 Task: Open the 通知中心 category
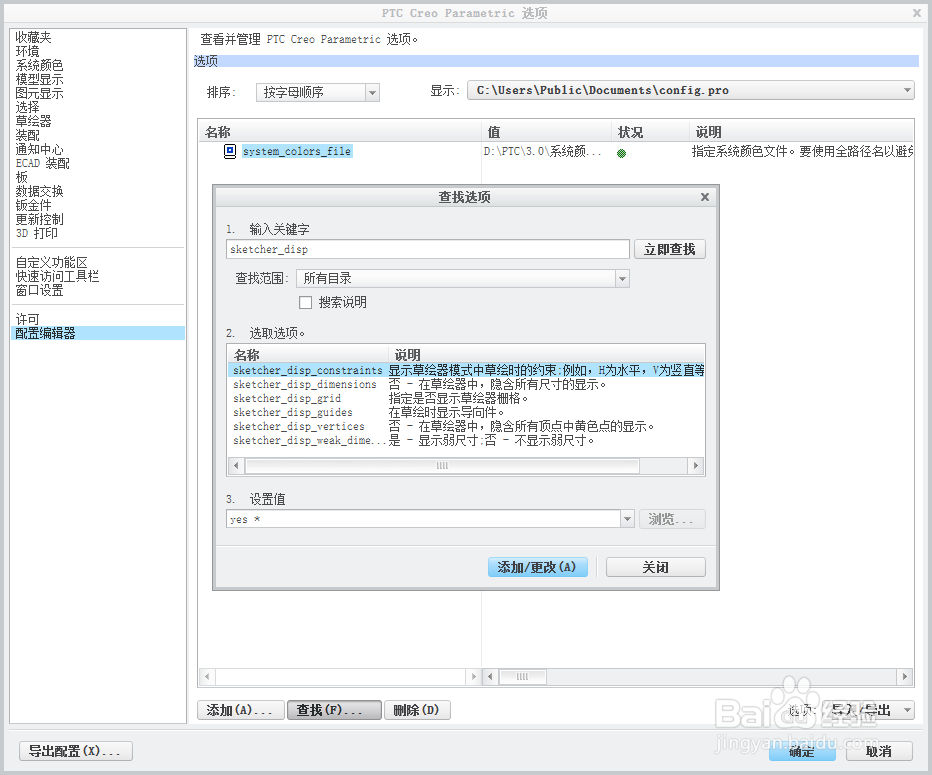pos(39,149)
